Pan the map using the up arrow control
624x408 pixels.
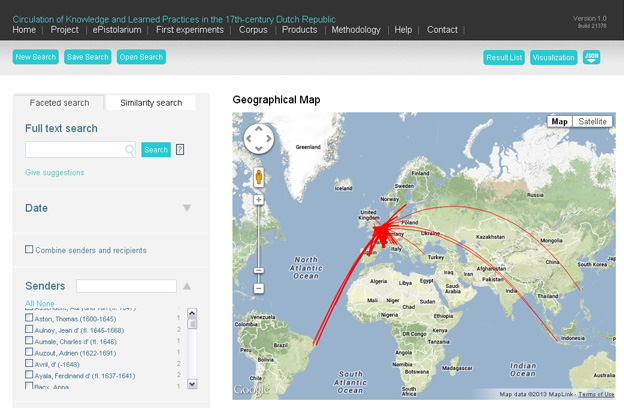pos(259,129)
